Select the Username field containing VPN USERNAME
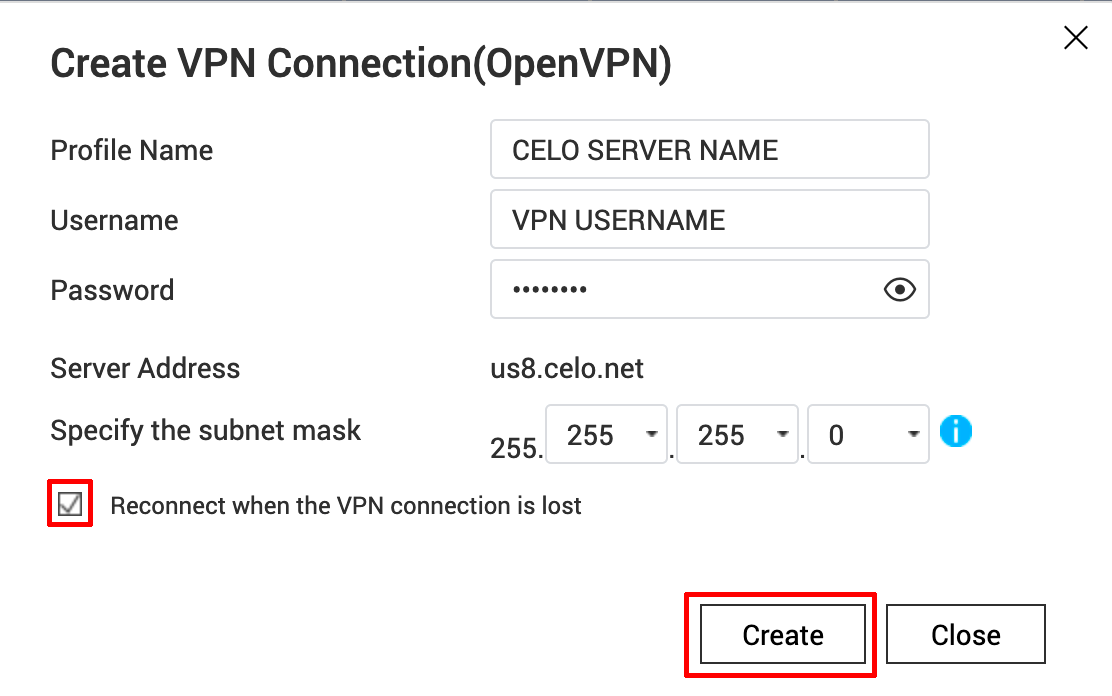Screen dimensions: 1112x696 [x=709, y=219]
